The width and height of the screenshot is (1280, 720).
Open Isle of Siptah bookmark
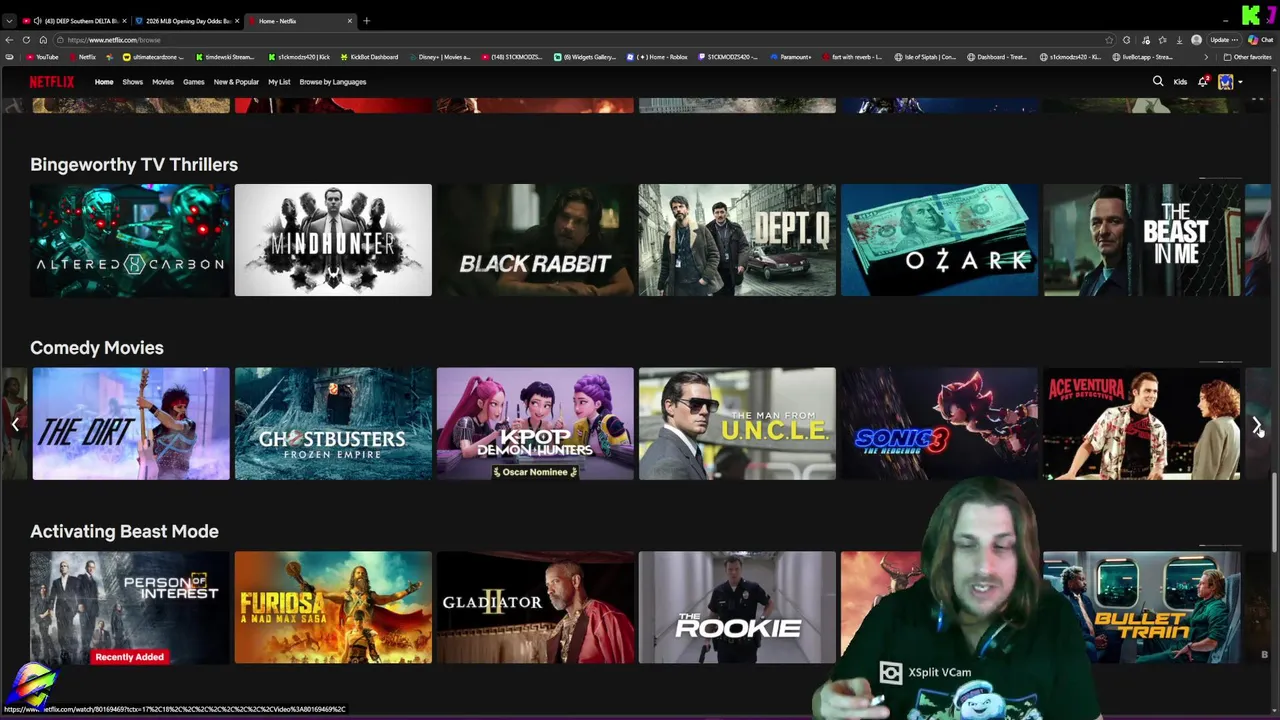click(x=925, y=57)
